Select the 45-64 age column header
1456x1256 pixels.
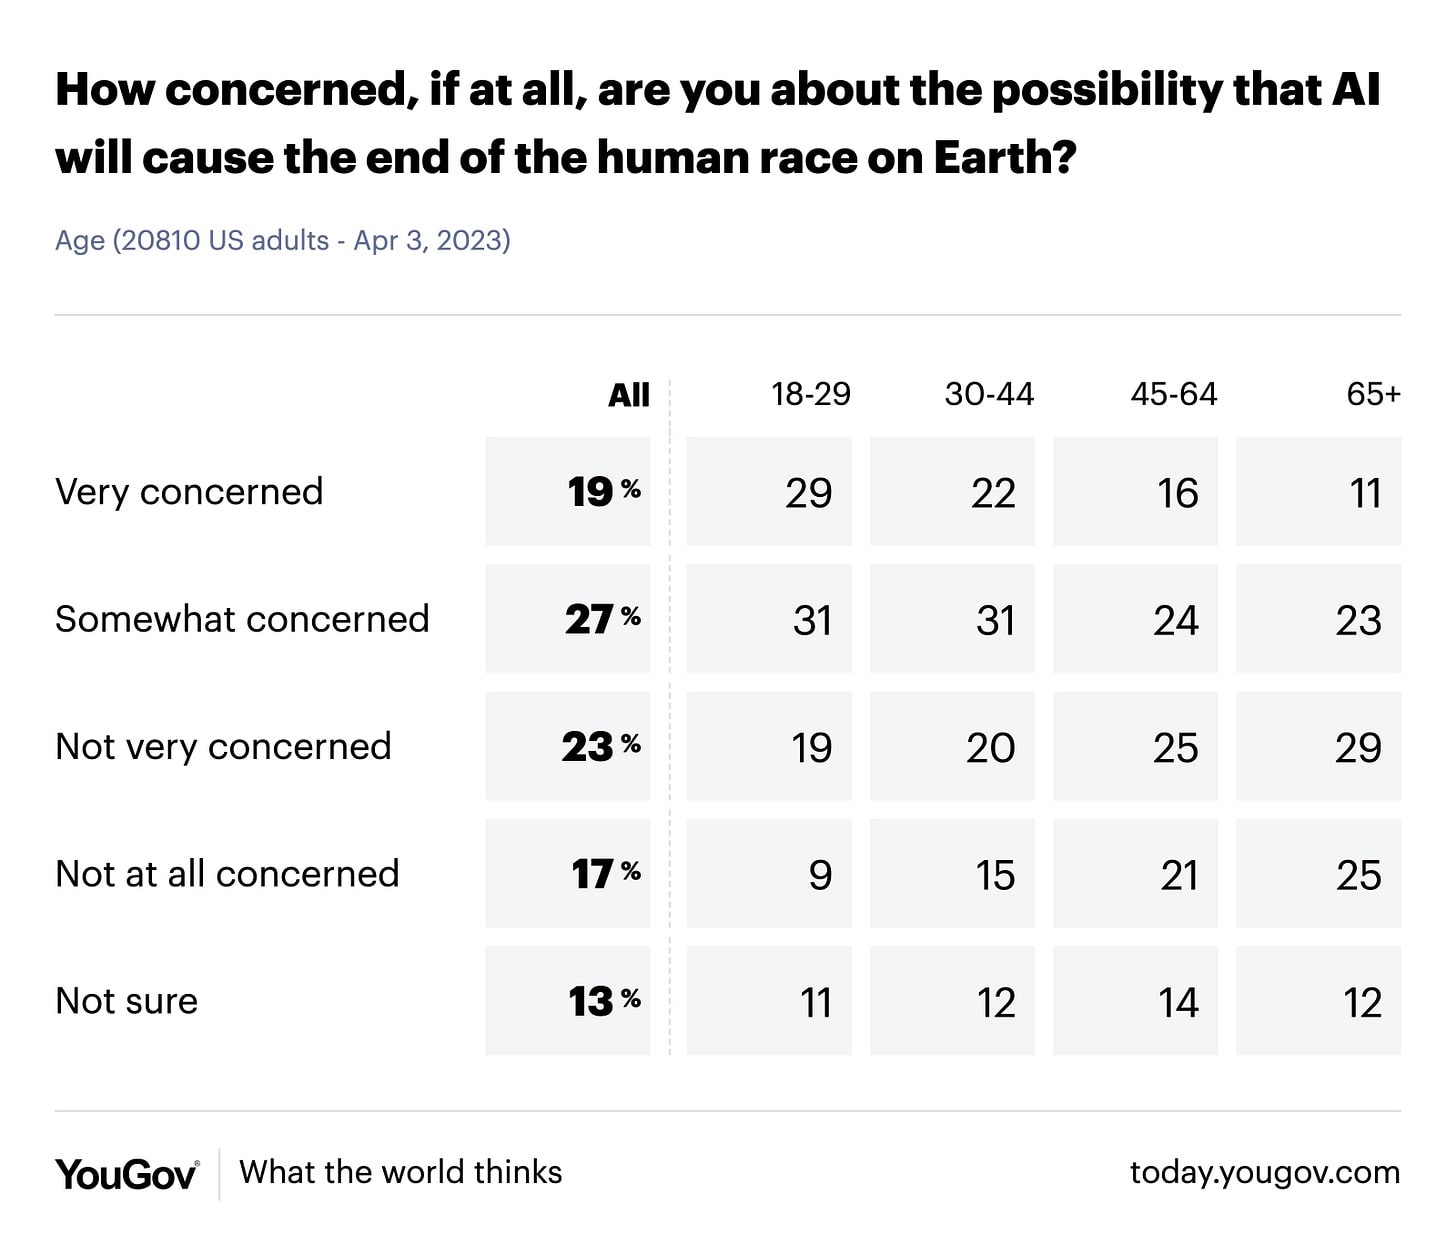[x=1174, y=394]
